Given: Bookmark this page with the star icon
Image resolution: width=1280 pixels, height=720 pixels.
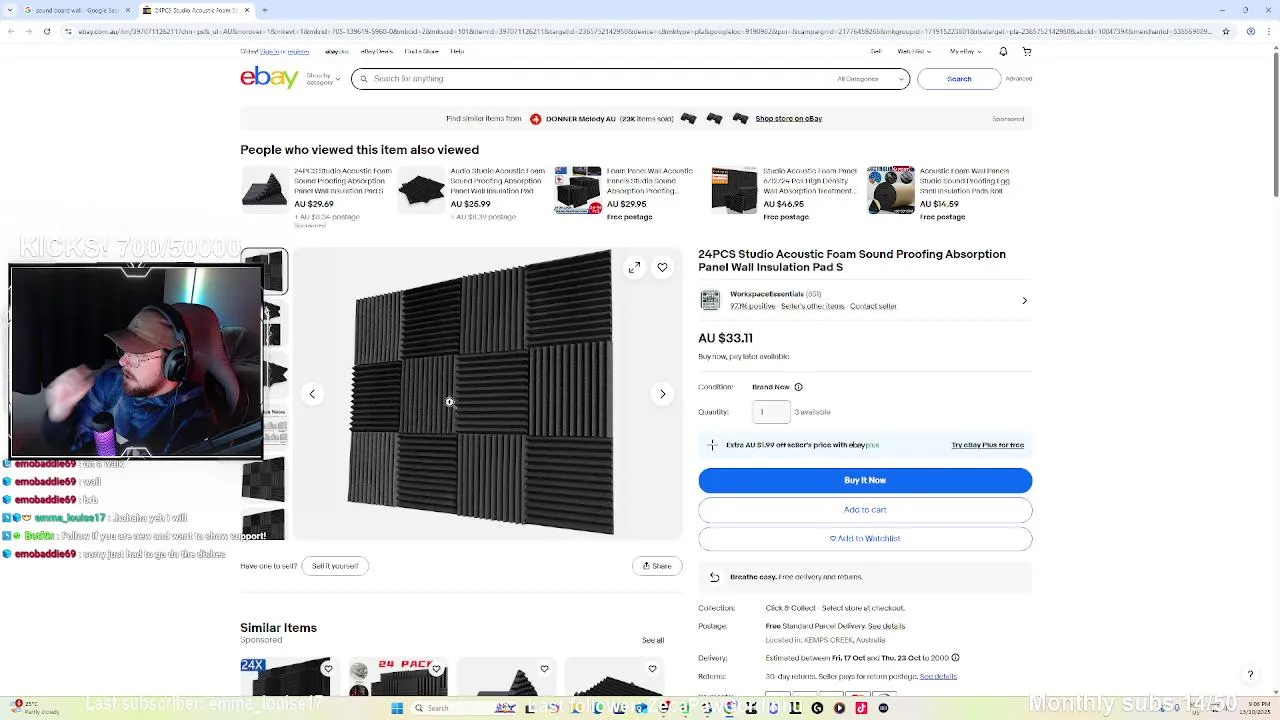Looking at the screenshot, I should tap(1226, 31).
